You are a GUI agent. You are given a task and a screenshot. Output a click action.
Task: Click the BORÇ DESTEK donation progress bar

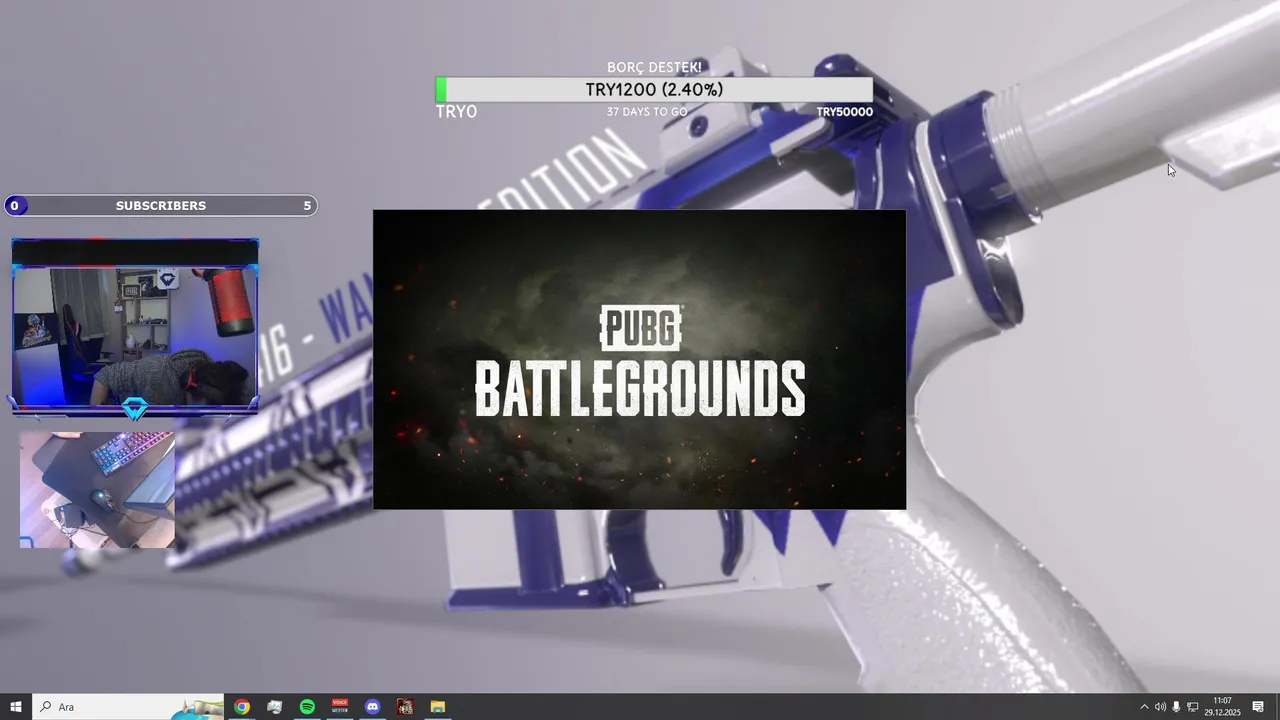pyautogui.click(x=654, y=90)
